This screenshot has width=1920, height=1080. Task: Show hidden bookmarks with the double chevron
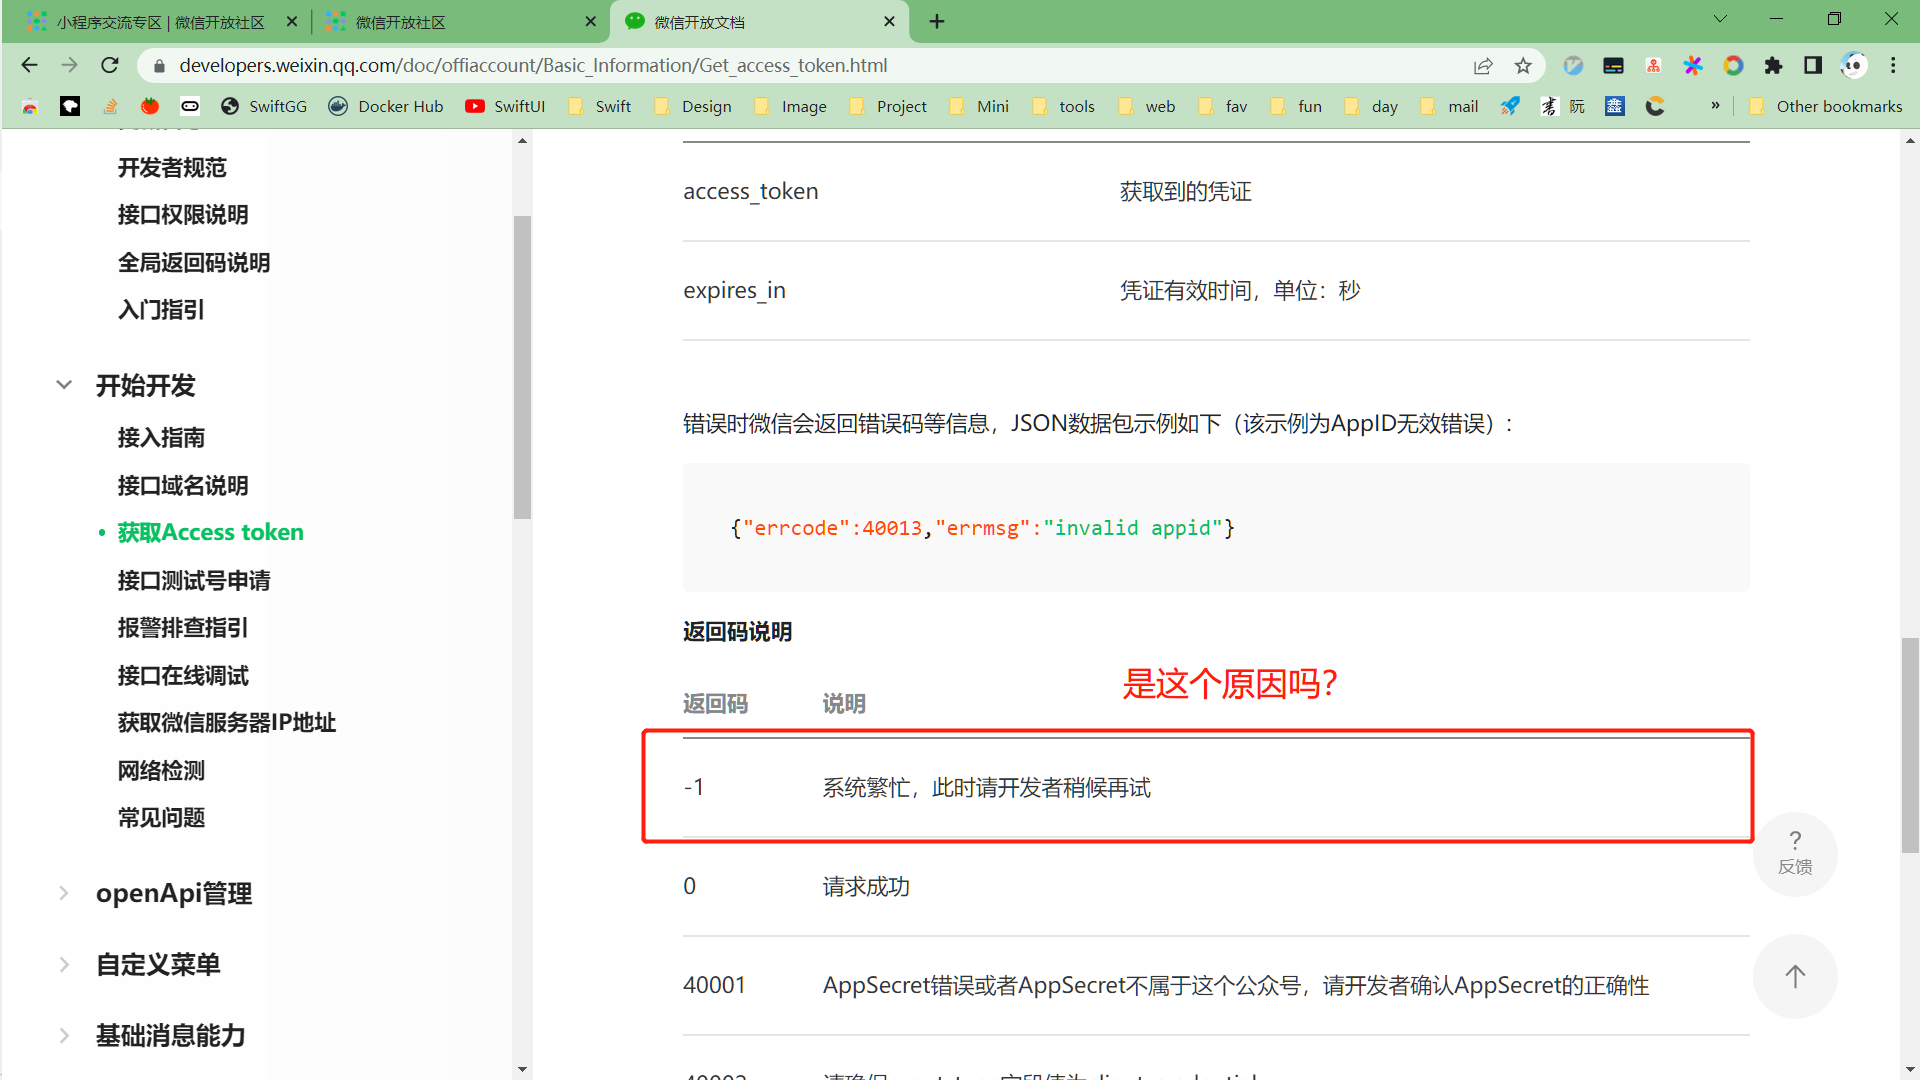(x=1716, y=106)
